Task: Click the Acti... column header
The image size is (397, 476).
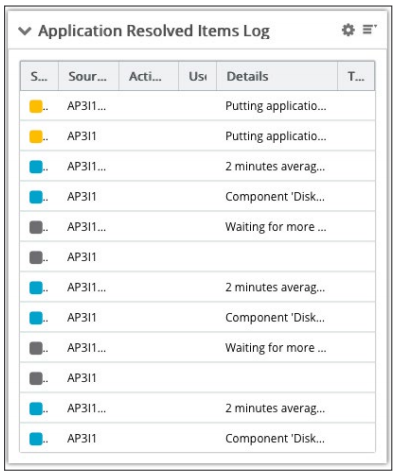Action: 148,76
